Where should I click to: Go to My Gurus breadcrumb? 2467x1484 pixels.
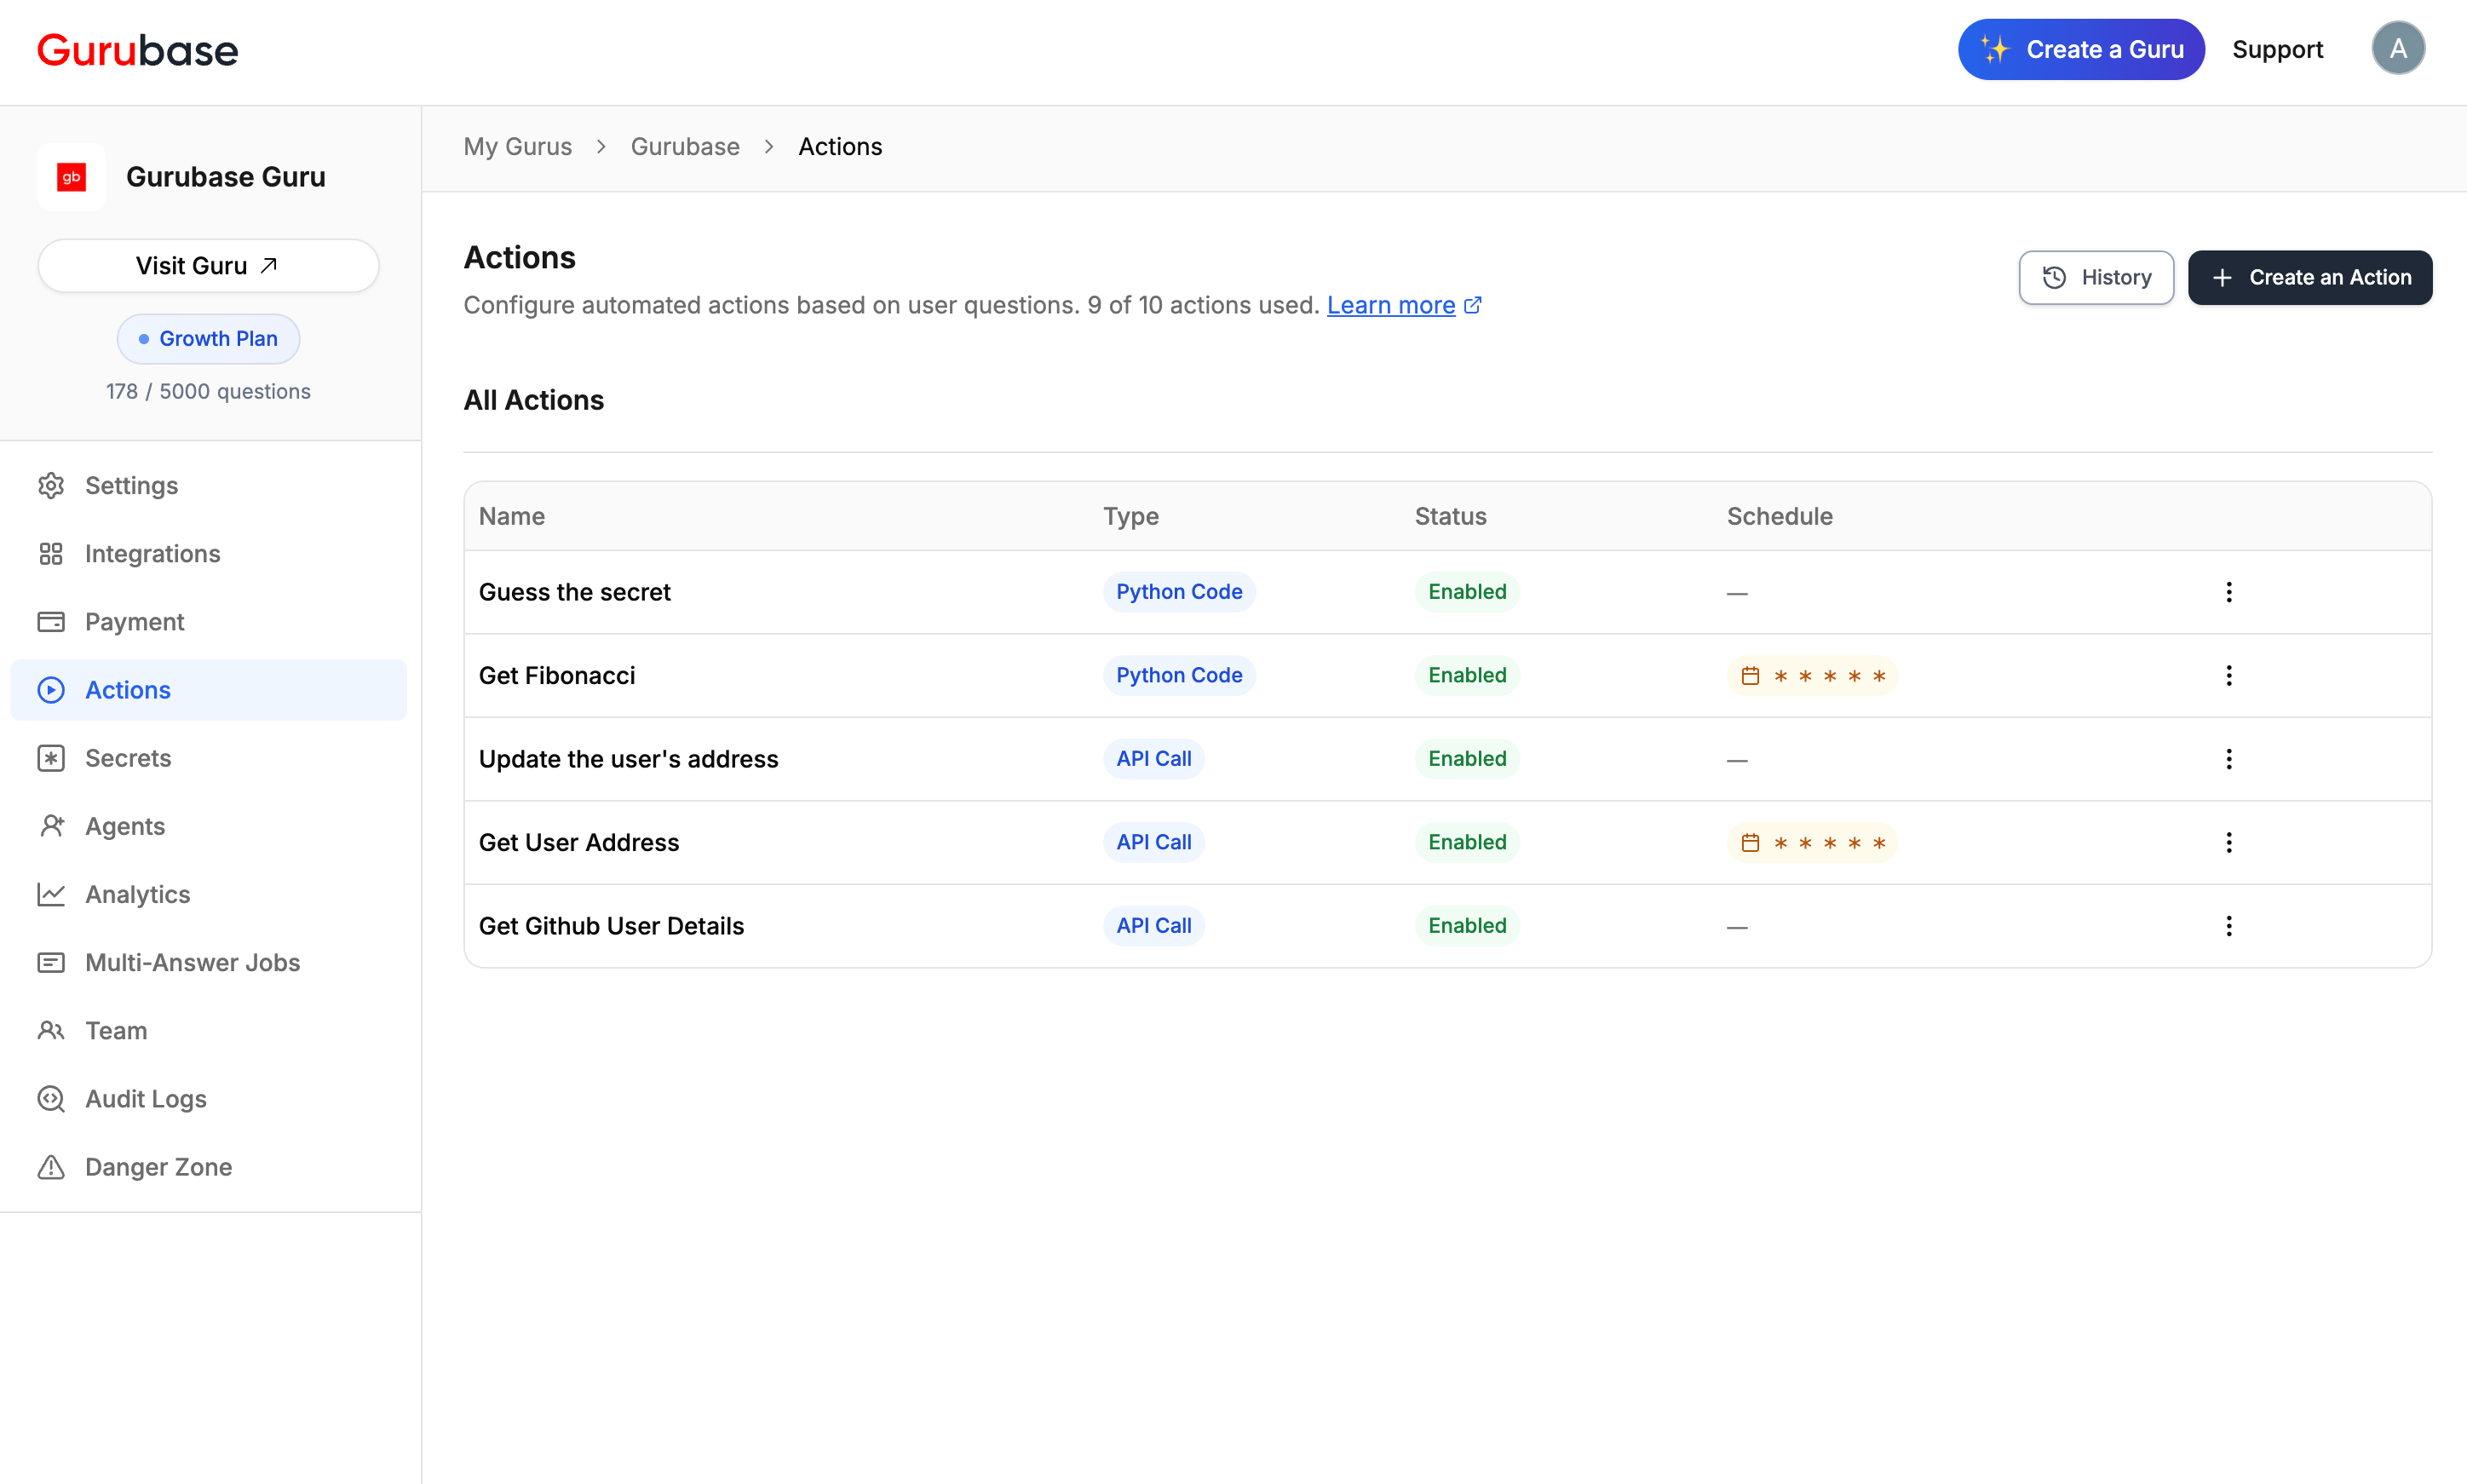(x=517, y=146)
